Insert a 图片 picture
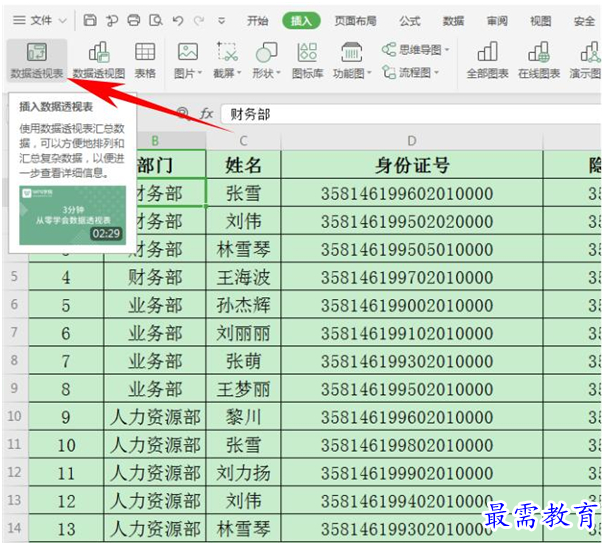Viewport: 606px width, 547px height. pos(188,60)
